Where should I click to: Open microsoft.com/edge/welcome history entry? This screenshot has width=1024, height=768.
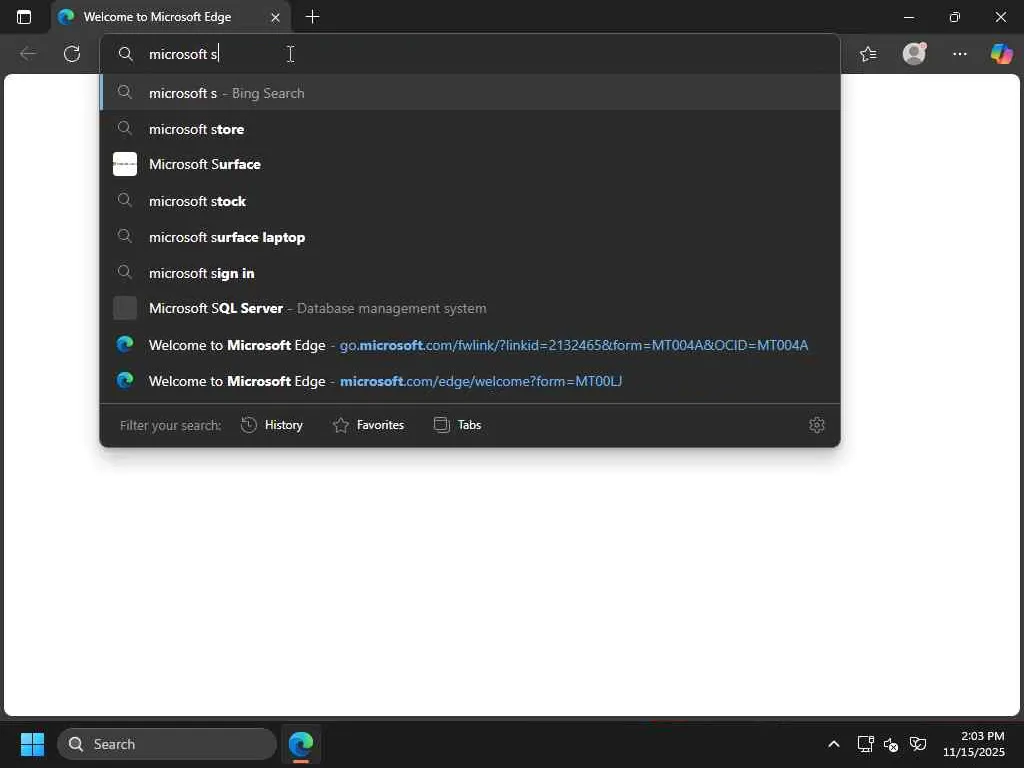coord(470,380)
